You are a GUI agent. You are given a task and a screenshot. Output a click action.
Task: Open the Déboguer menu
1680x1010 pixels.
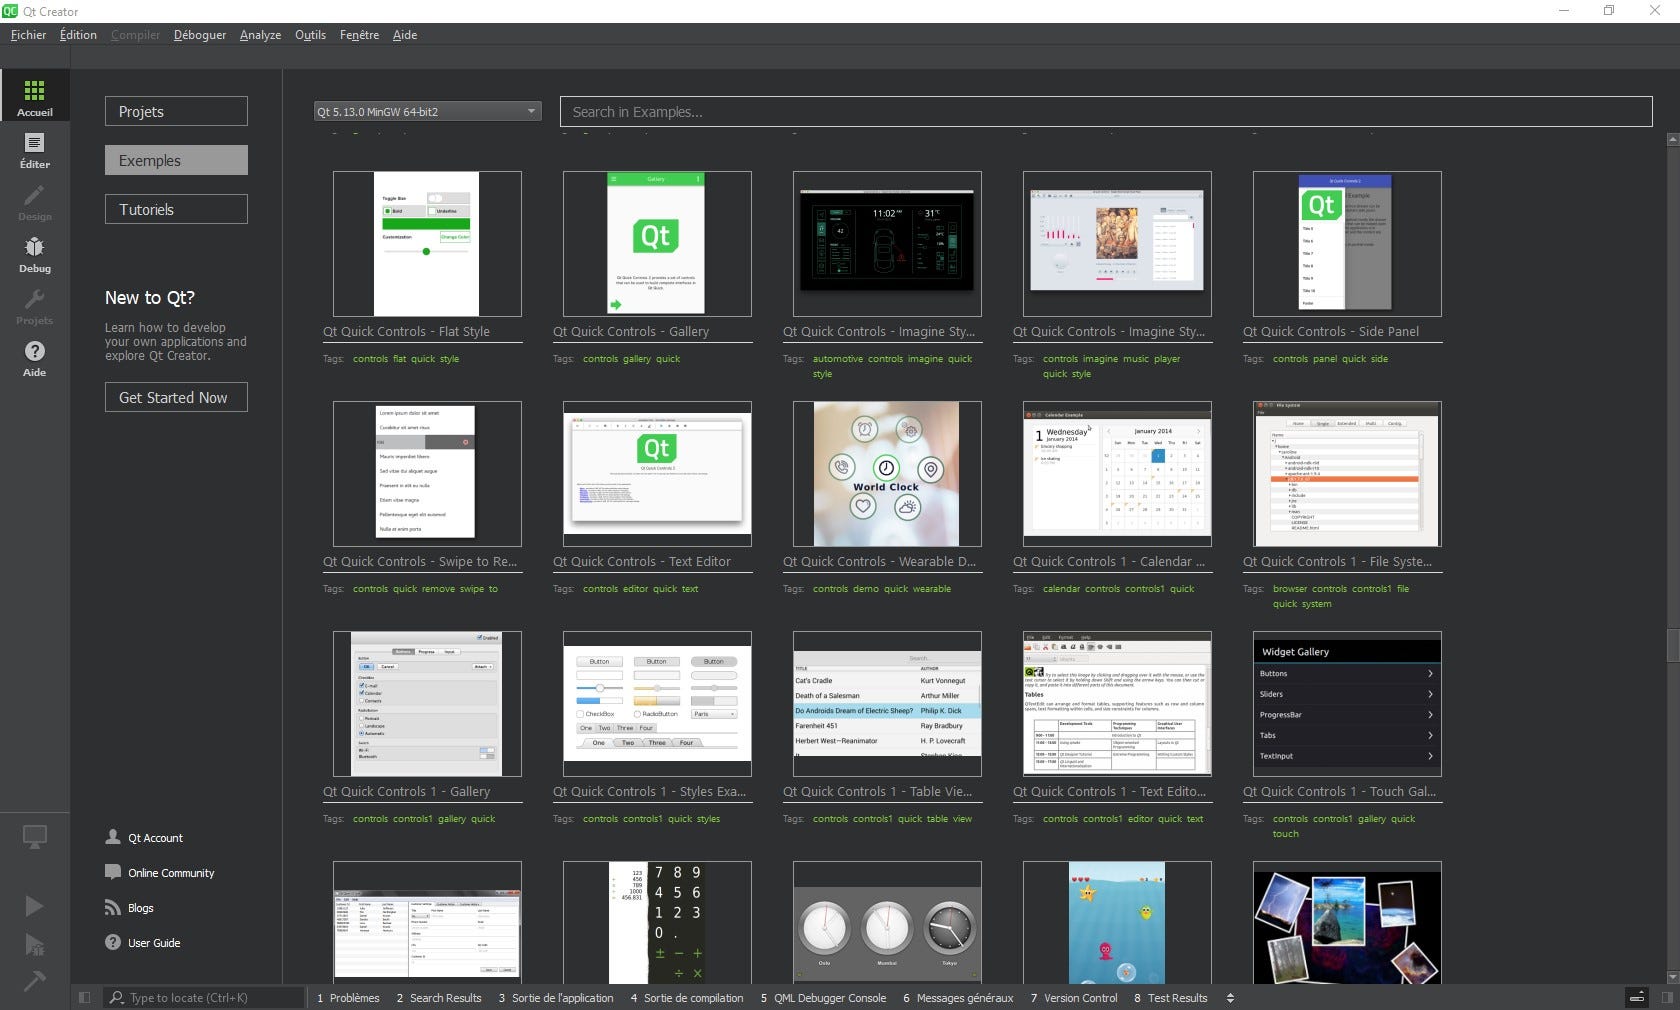tap(200, 35)
